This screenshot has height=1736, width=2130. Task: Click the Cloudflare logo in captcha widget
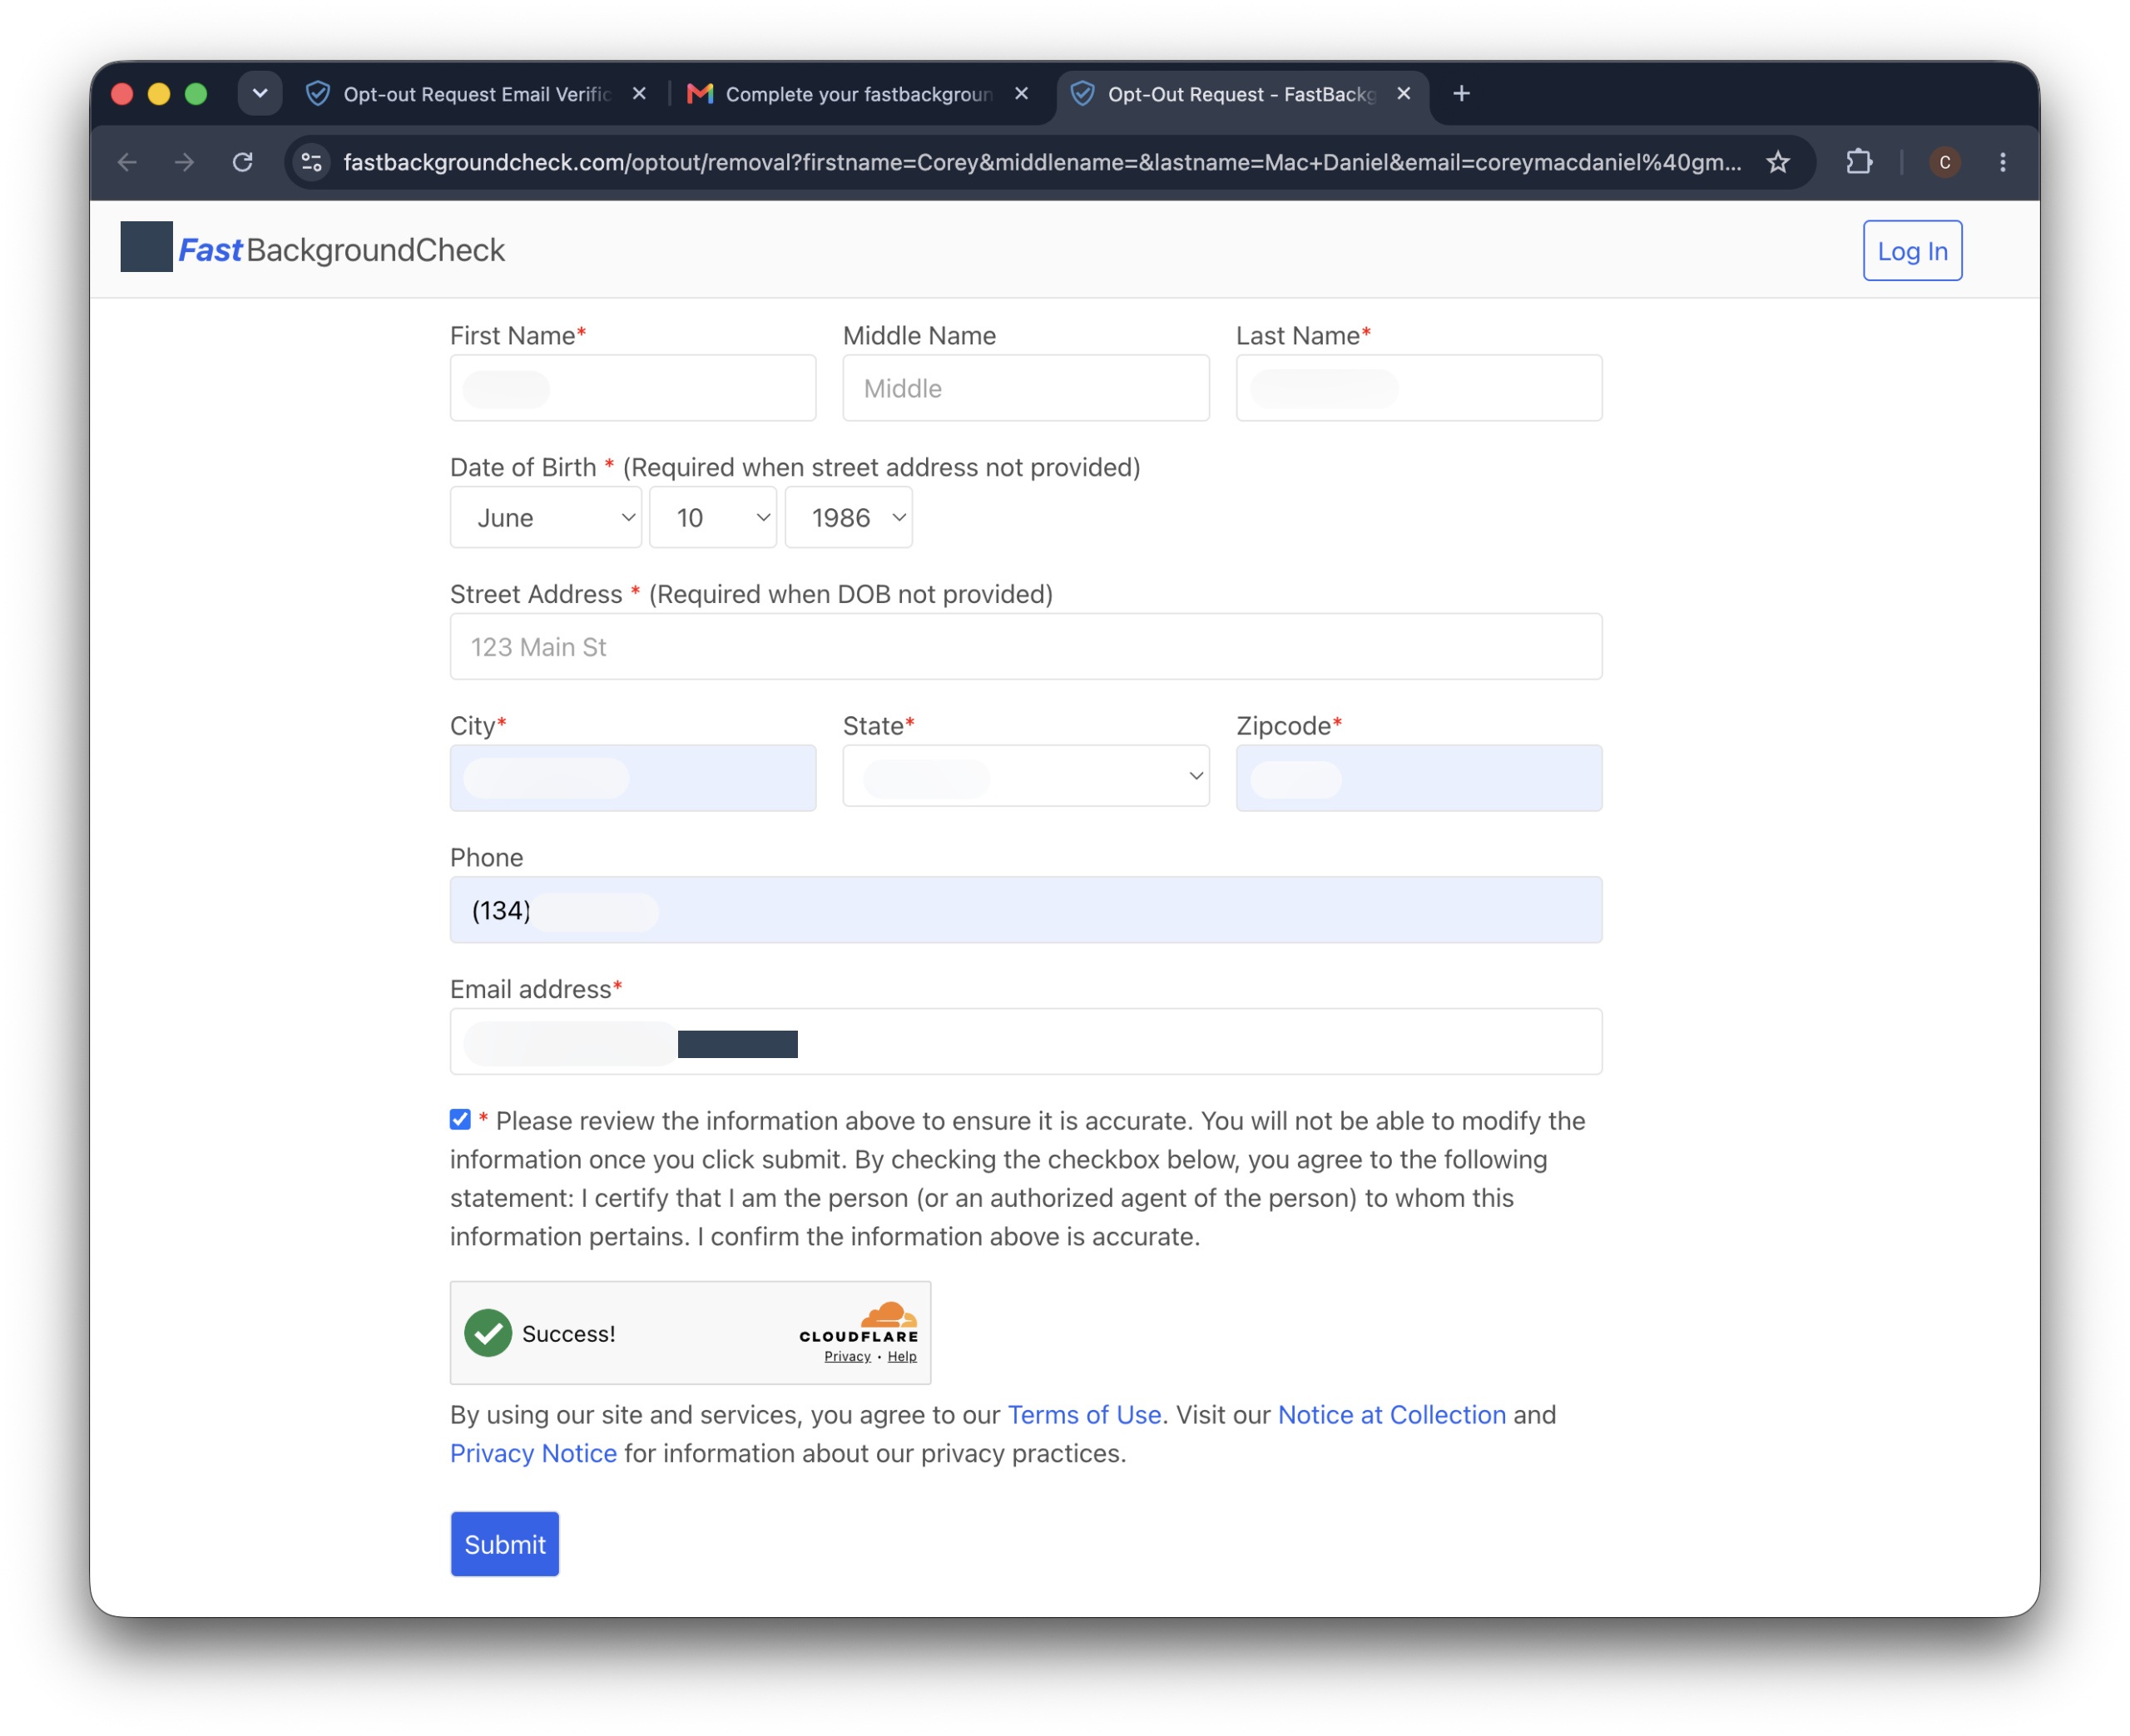pyautogui.click(x=859, y=1322)
